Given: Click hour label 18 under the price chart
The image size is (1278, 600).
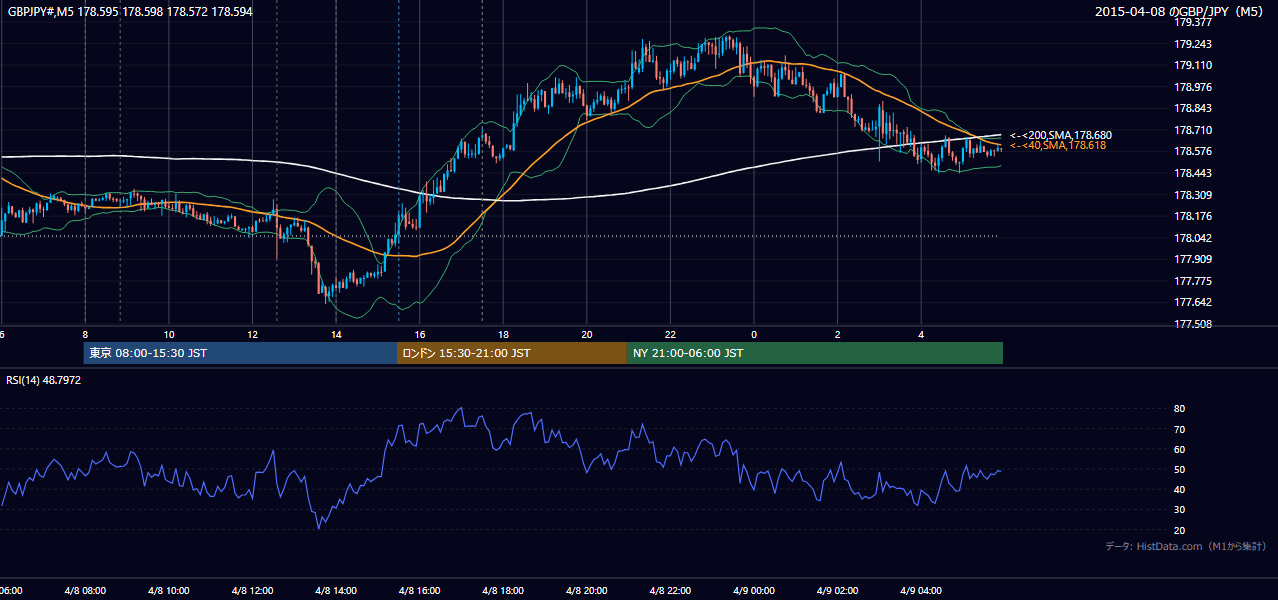Looking at the screenshot, I should [504, 334].
